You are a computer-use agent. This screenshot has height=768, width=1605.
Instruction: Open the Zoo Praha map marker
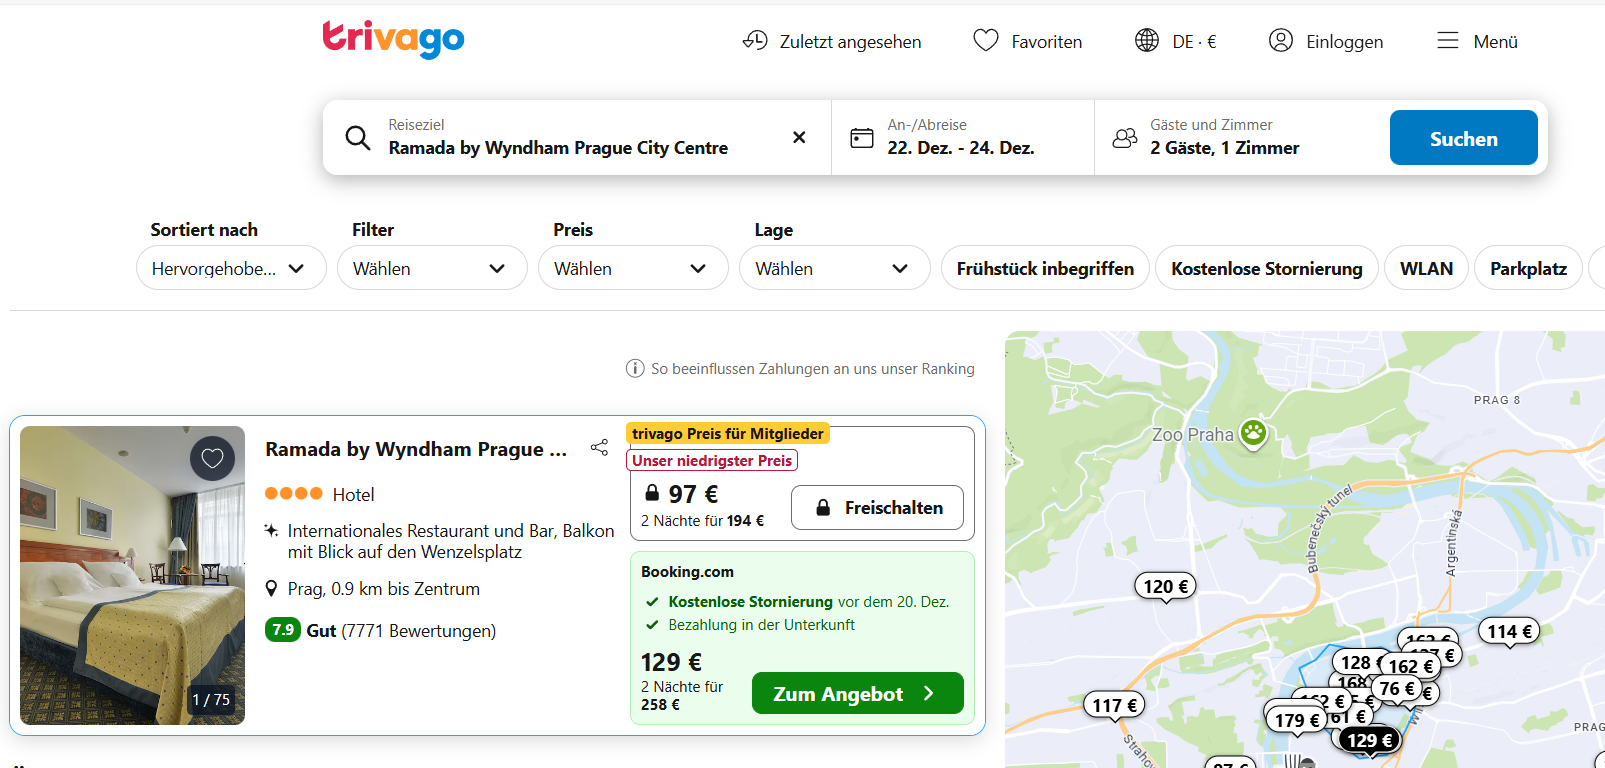[1253, 433]
